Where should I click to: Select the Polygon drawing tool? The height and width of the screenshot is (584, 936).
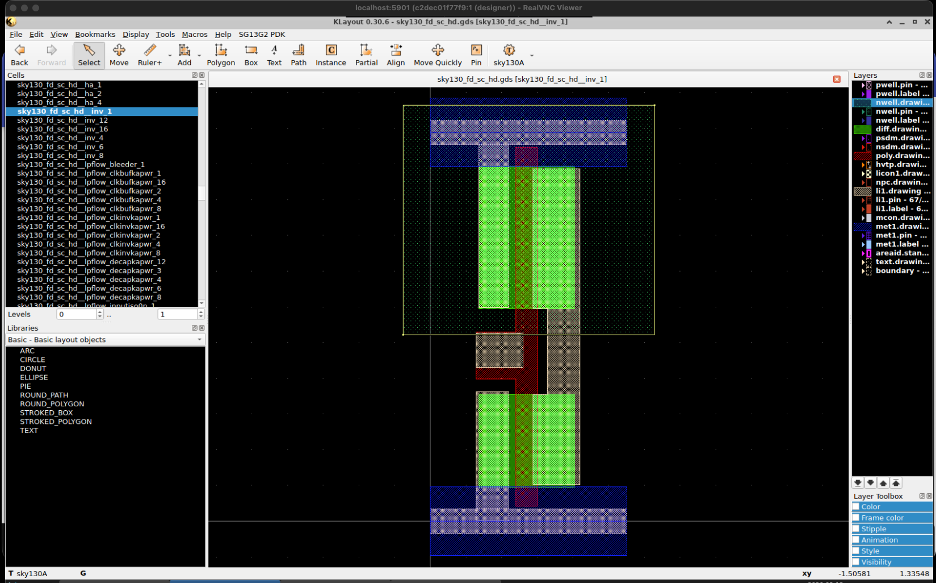coord(220,54)
